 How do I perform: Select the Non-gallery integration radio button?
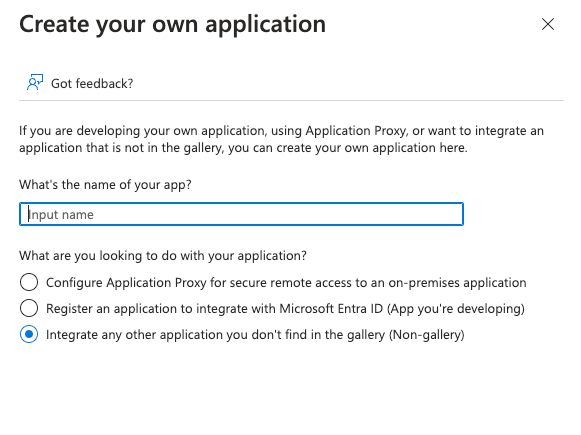(x=29, y=334)
